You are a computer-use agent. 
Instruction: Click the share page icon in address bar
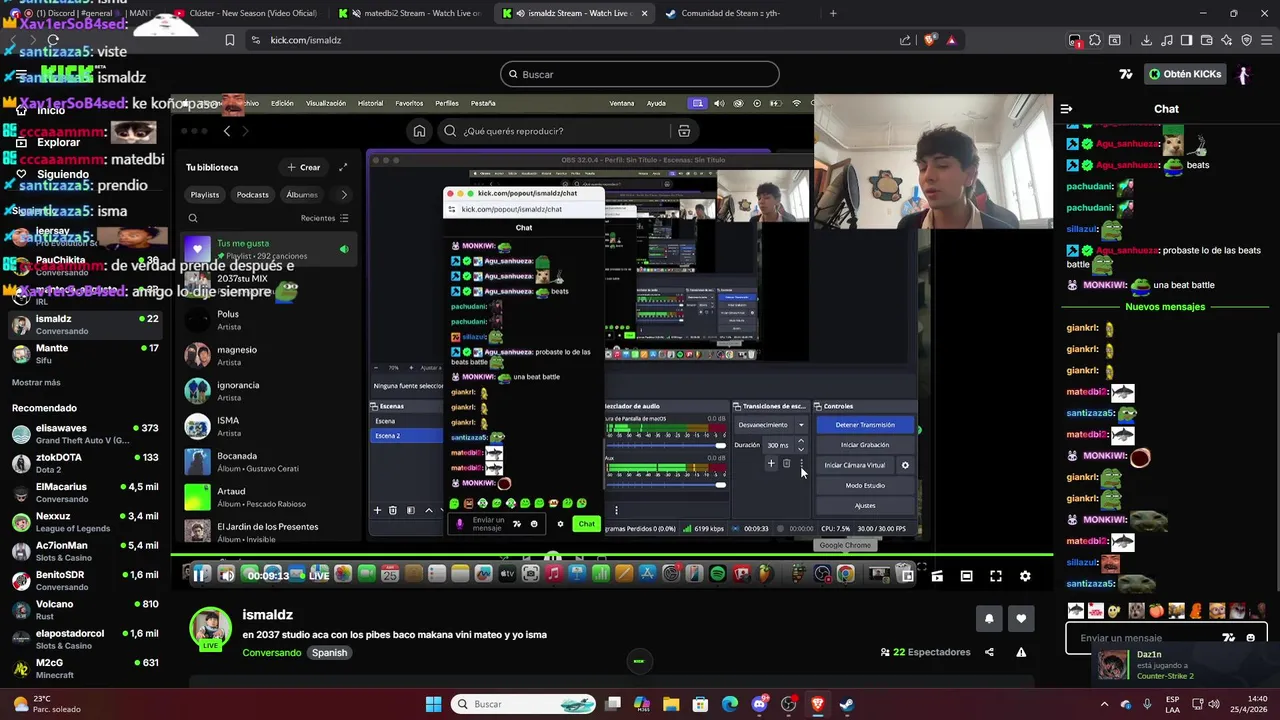pos(905,40)
